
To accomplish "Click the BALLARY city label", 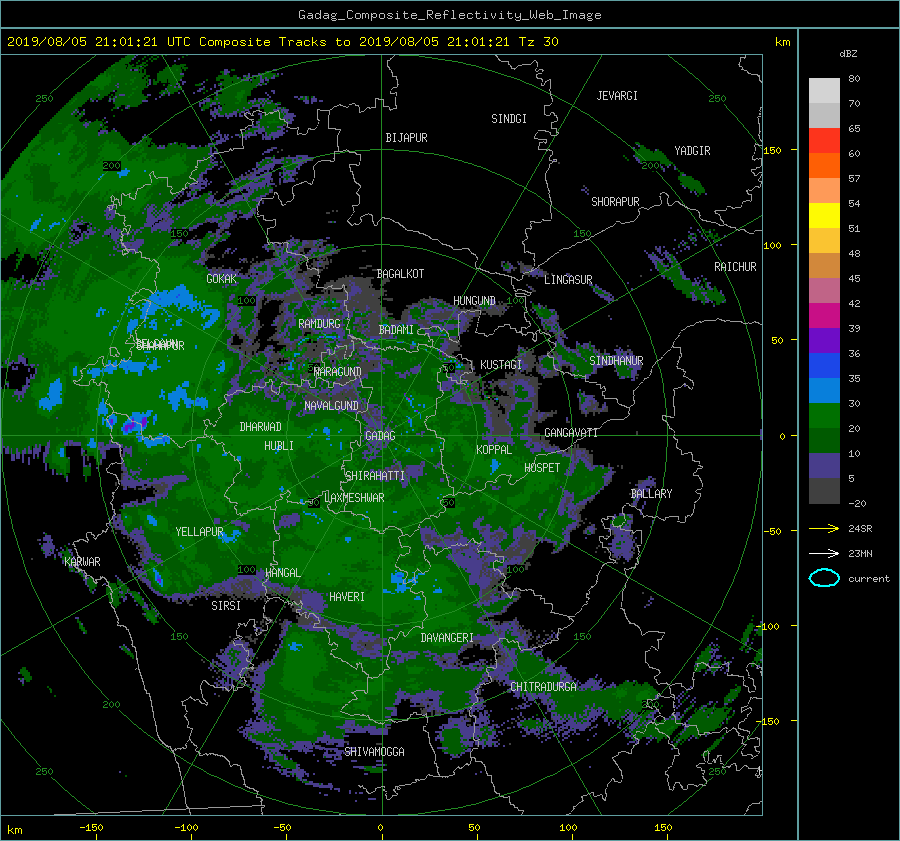I will pos(651,494).
